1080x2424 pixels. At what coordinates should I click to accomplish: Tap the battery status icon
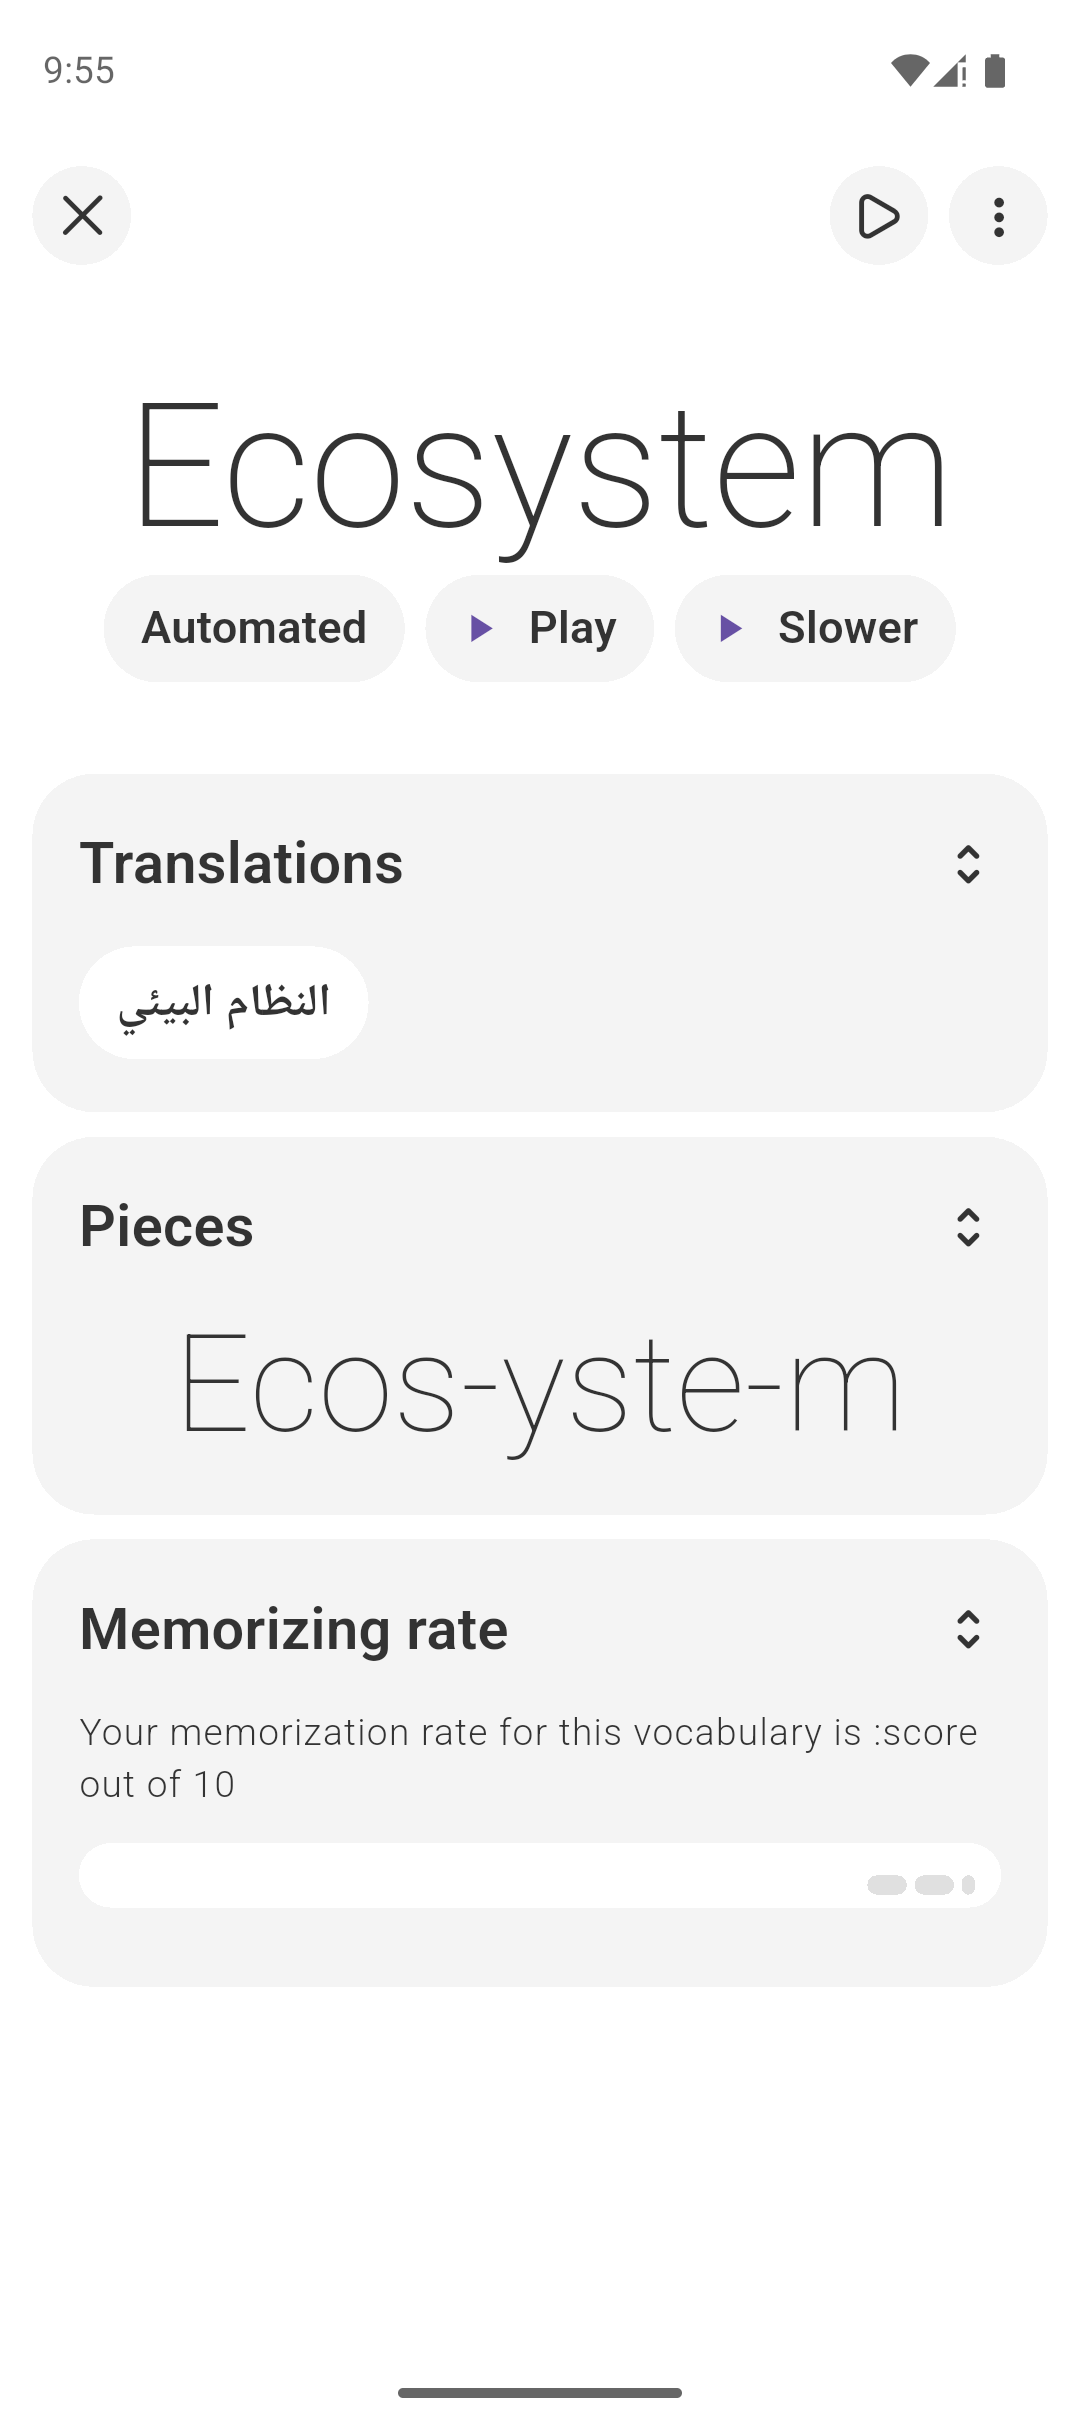(994, 71)
